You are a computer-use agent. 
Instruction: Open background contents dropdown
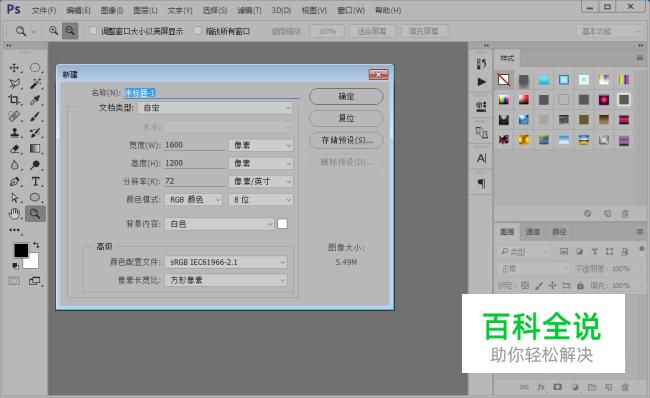tap(219, 224)
